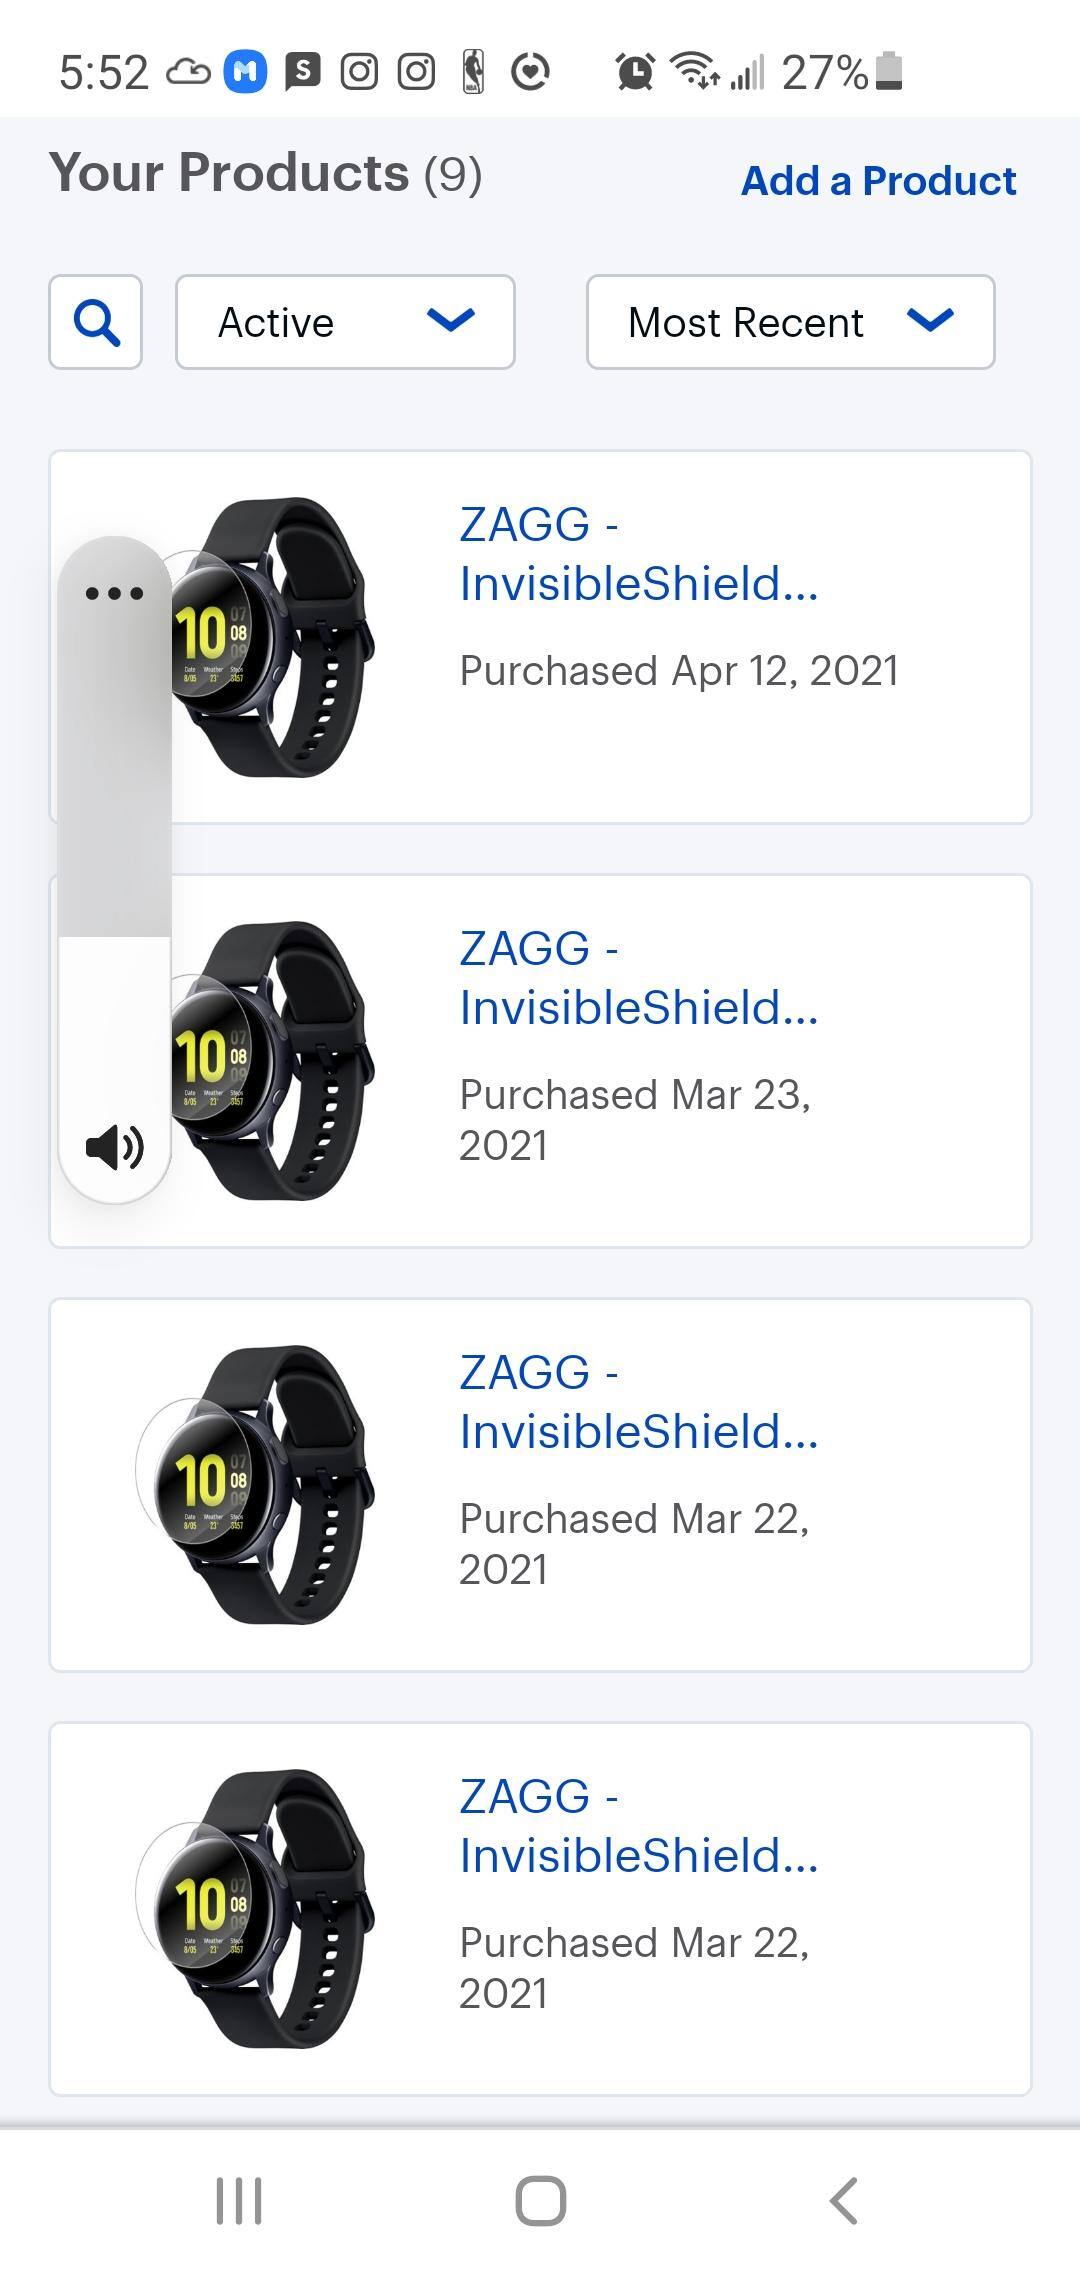1080x2280 pixels.
Task: Open the ZAGG product purchased Mar 23, 2021
Action: click(638, 977)
